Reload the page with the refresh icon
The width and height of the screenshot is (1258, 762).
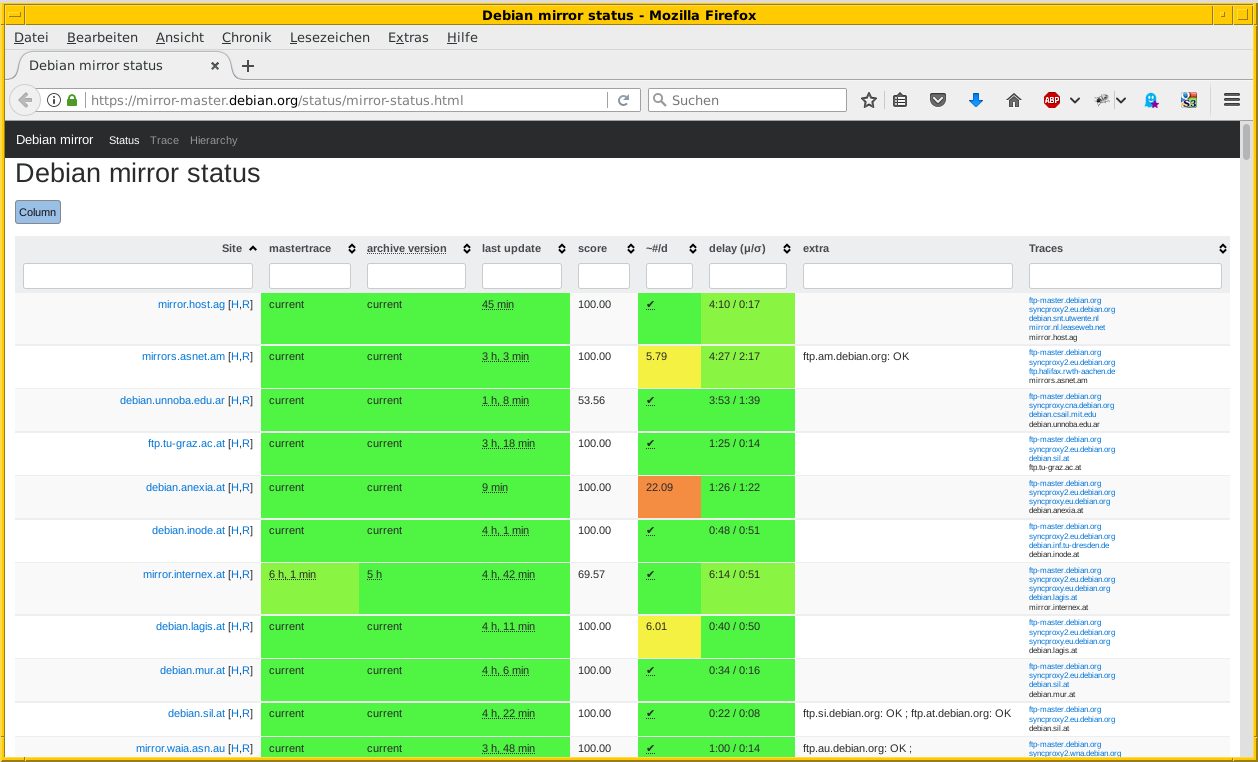point(623,100)
